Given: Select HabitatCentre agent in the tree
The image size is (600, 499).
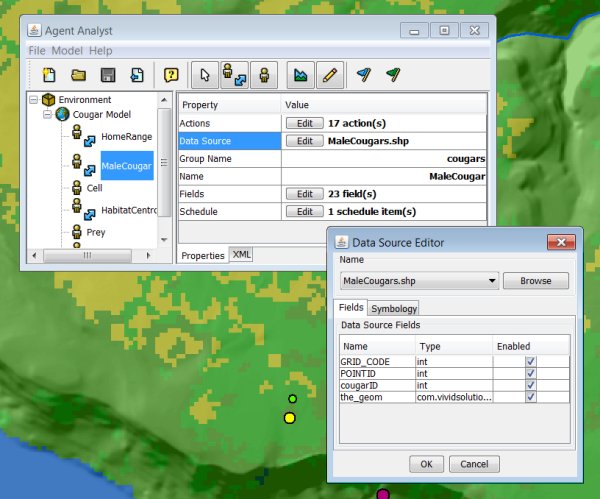Looking at the screenshot, I should point(129,210).
